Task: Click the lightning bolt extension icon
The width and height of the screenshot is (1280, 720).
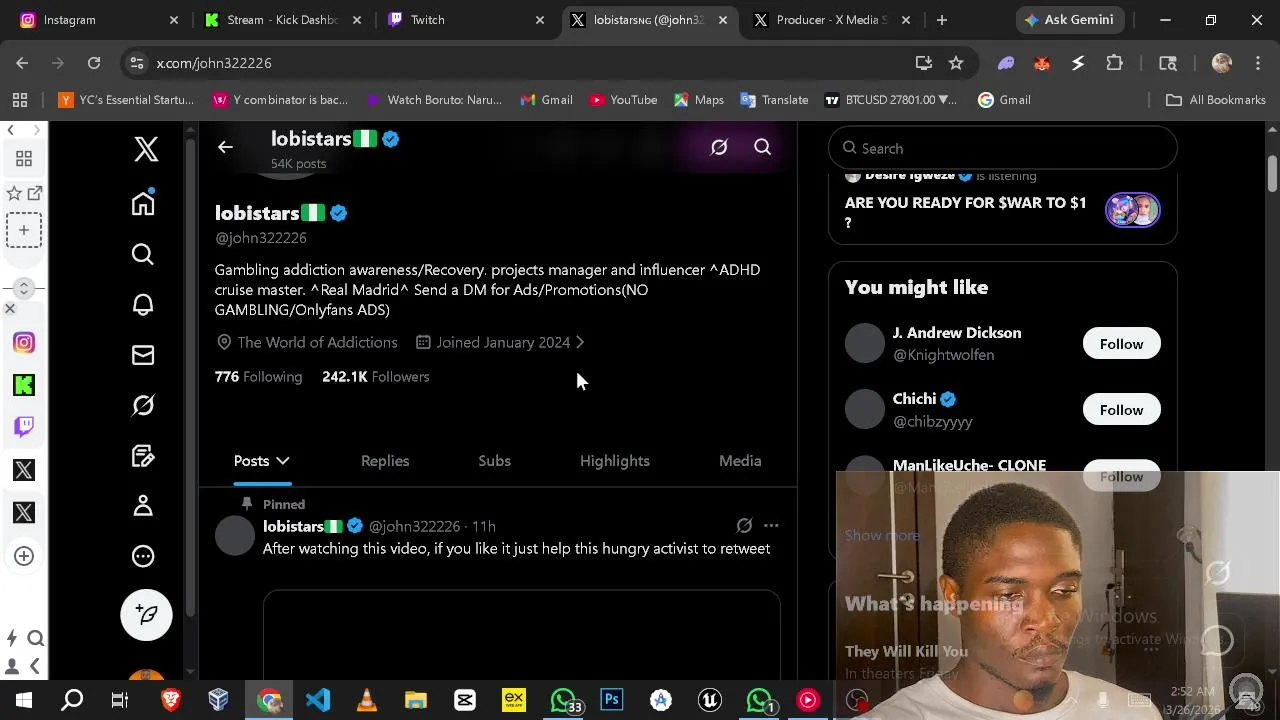Action: pyautogui.click(x=1078, y=63)
